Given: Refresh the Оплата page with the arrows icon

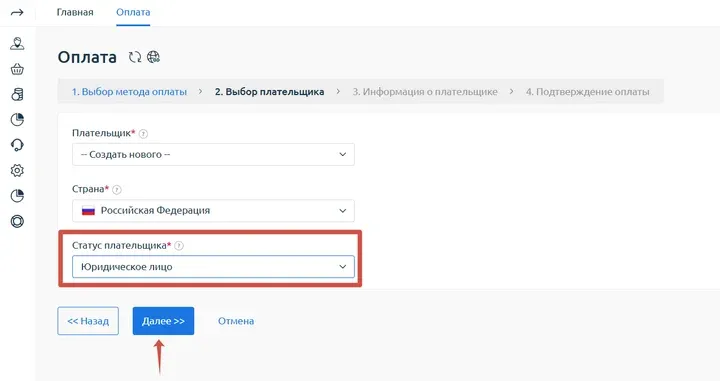Looking at the screenshot, I should click(135, 57).
